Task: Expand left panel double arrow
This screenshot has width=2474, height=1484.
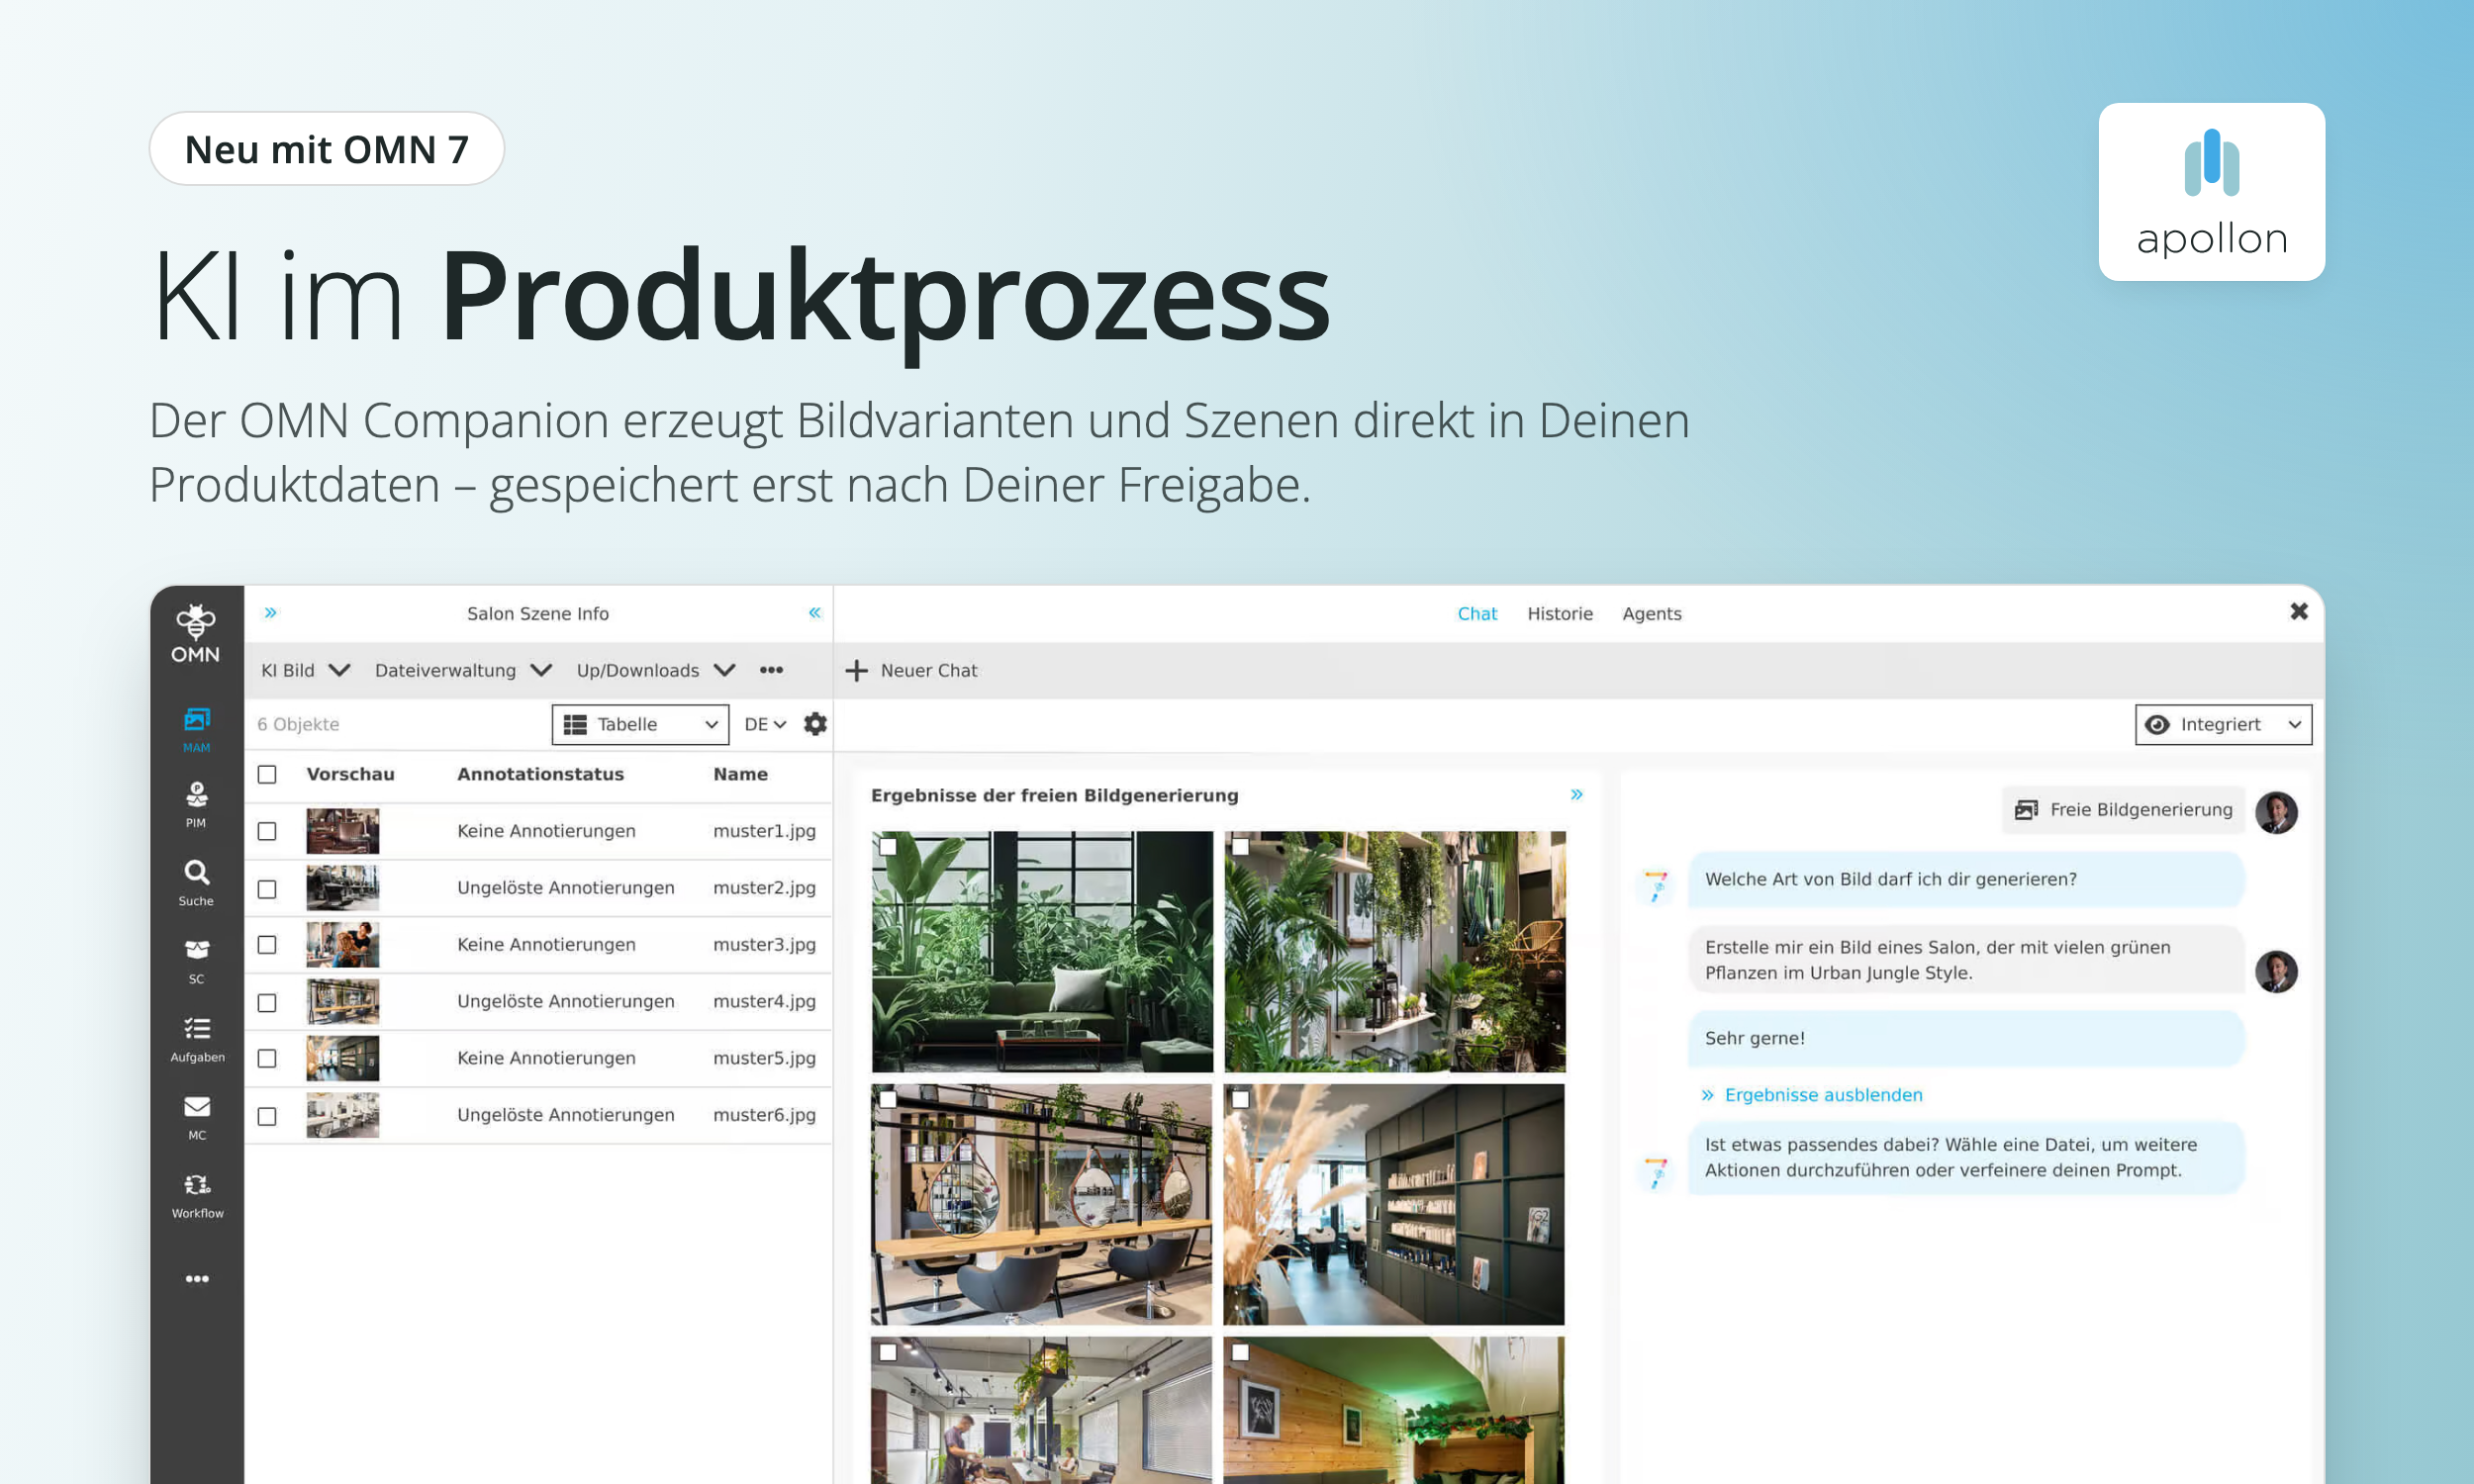Action: [270, 613]
